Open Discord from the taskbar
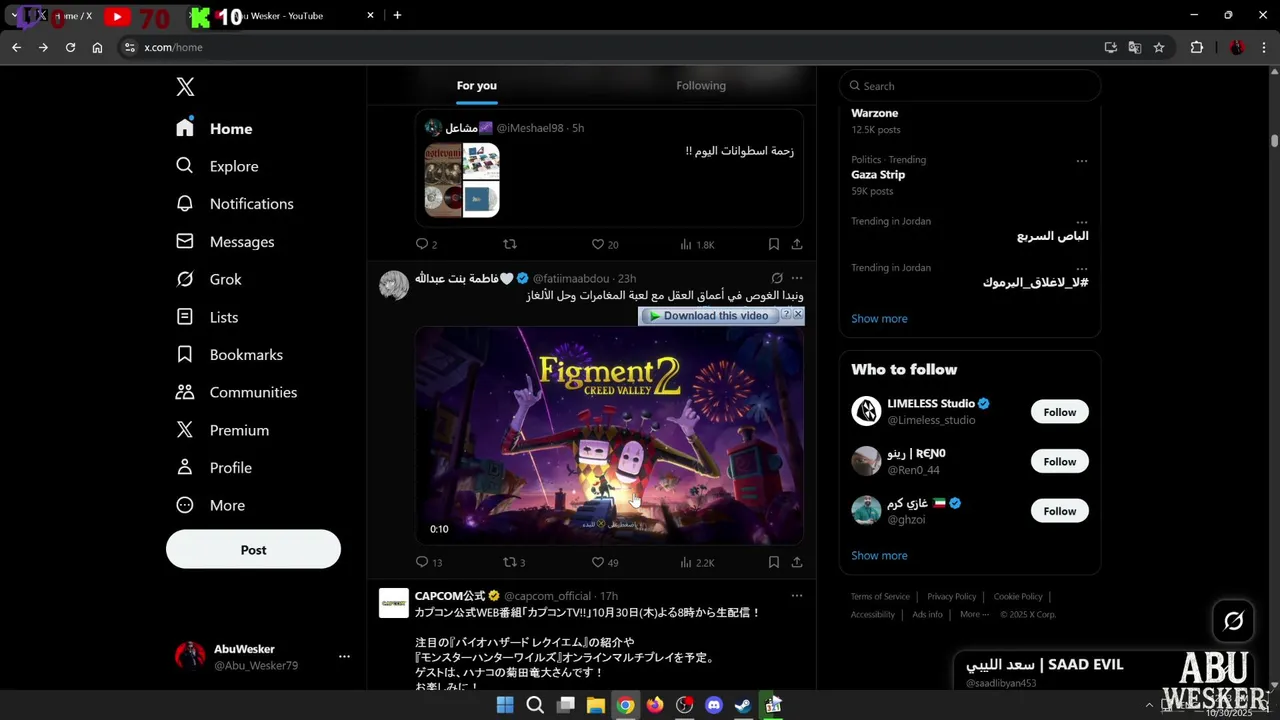Viewport: 1280px width, 720px height. click(x=714, y=705)
